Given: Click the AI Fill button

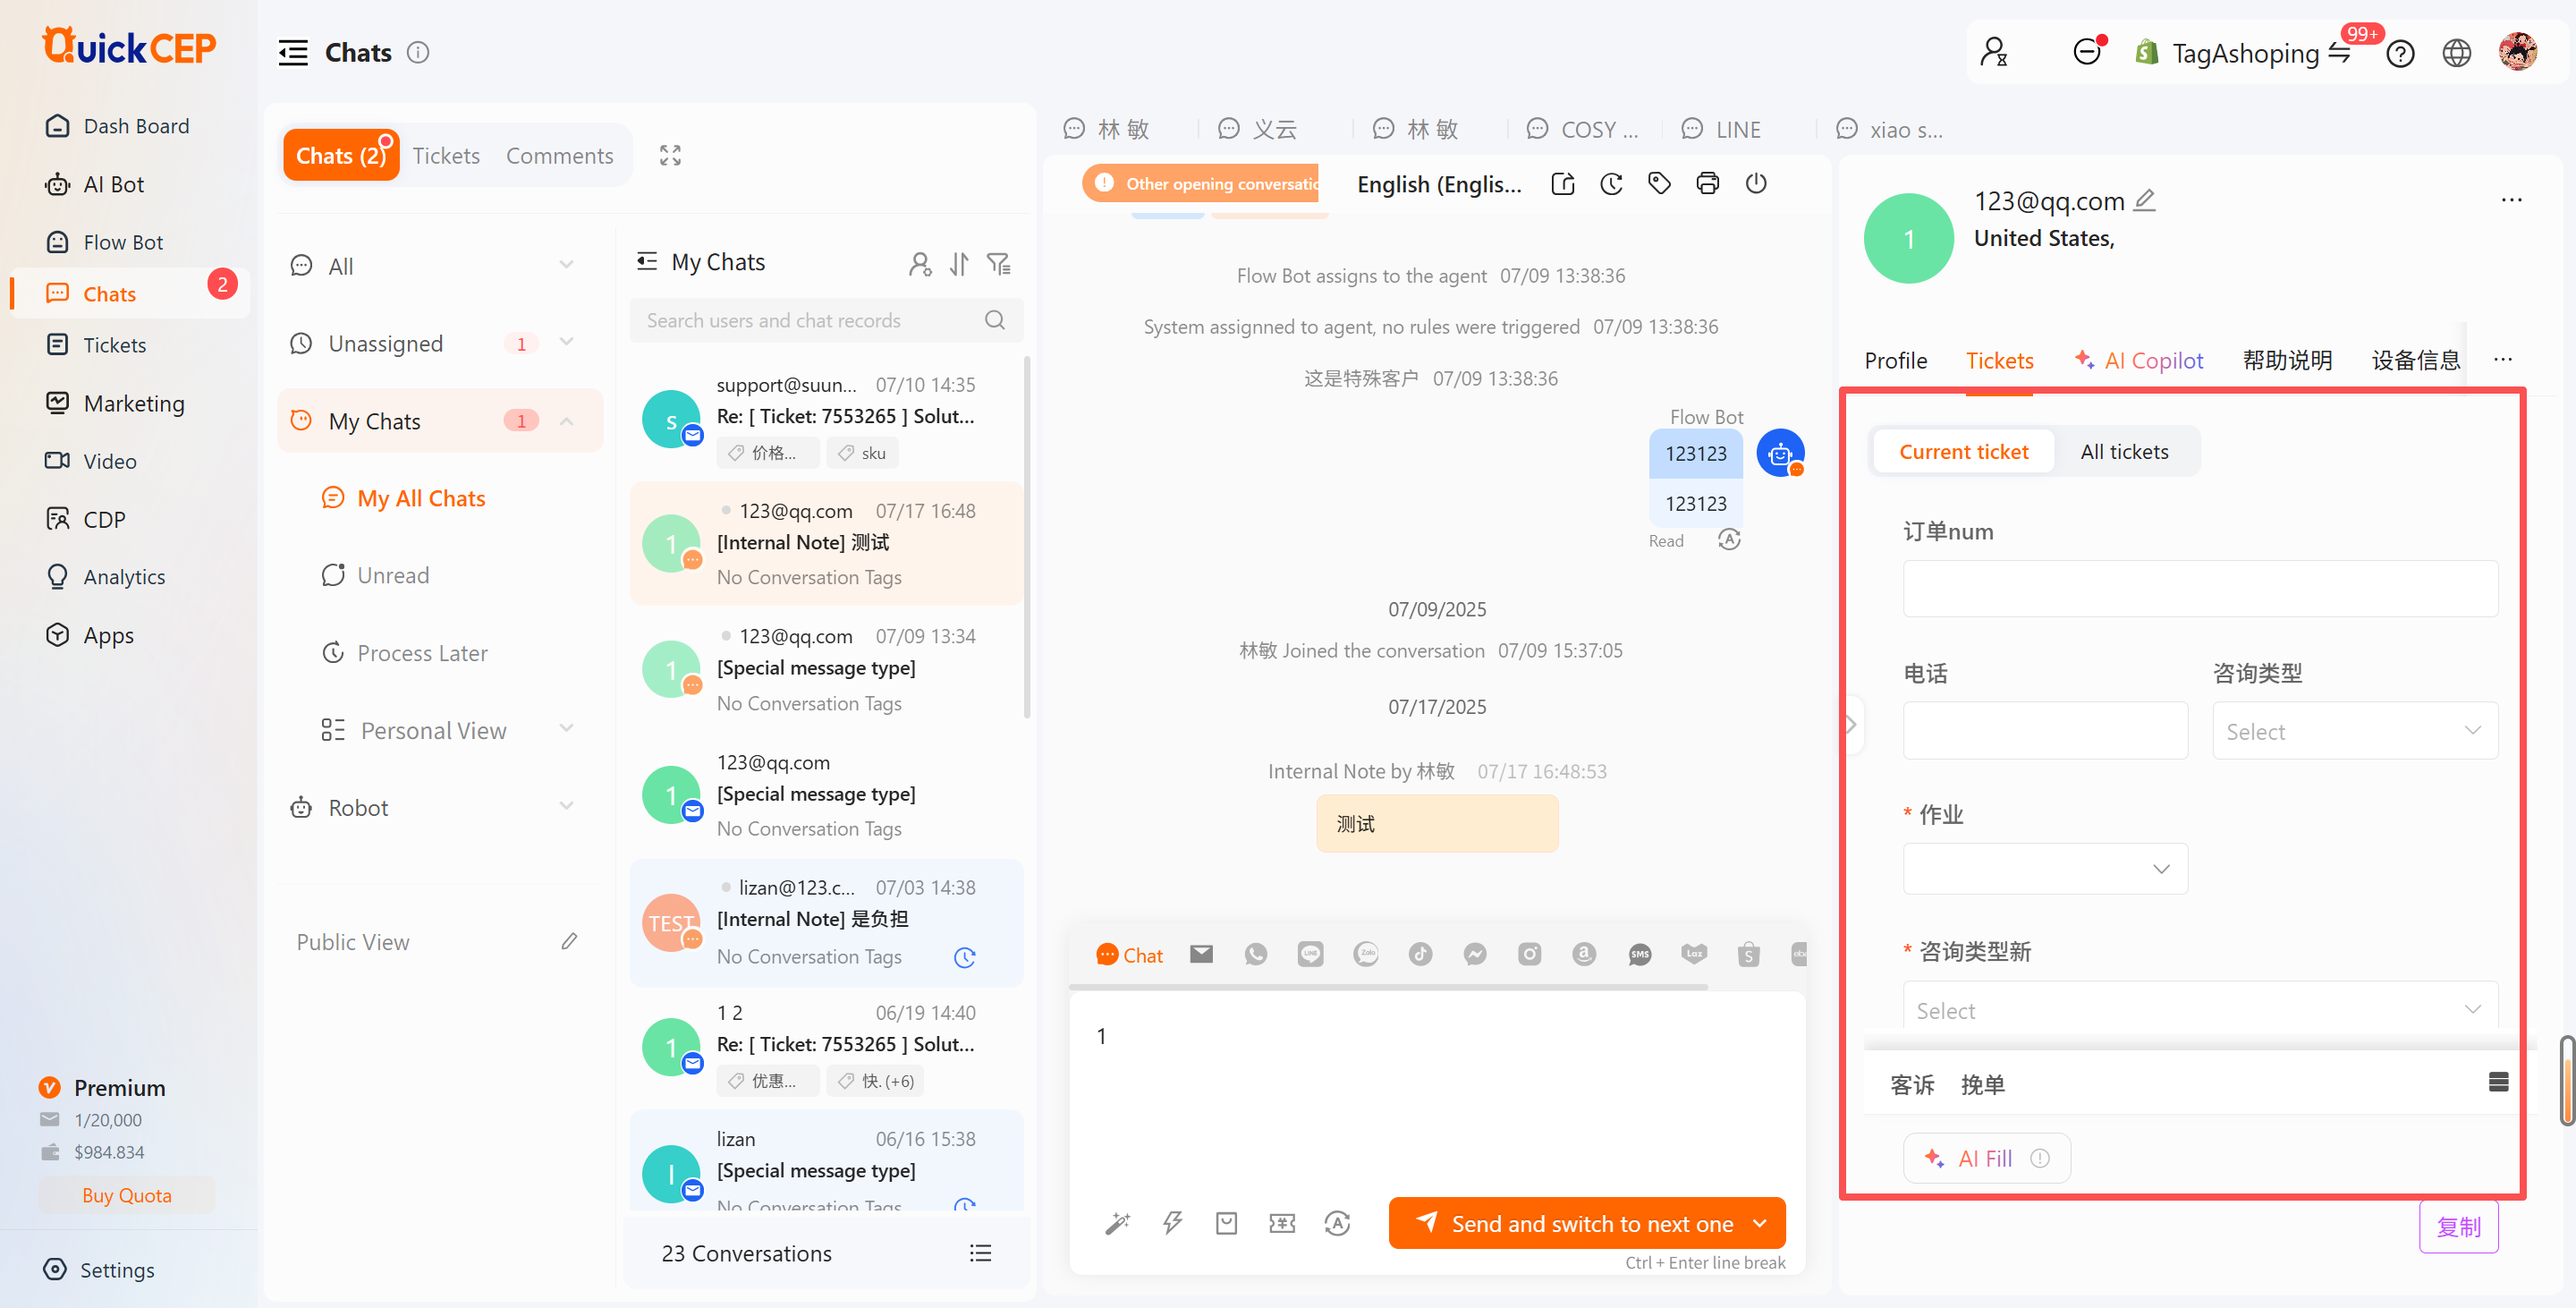Looking at the screenshot, I should 1985,1158.
